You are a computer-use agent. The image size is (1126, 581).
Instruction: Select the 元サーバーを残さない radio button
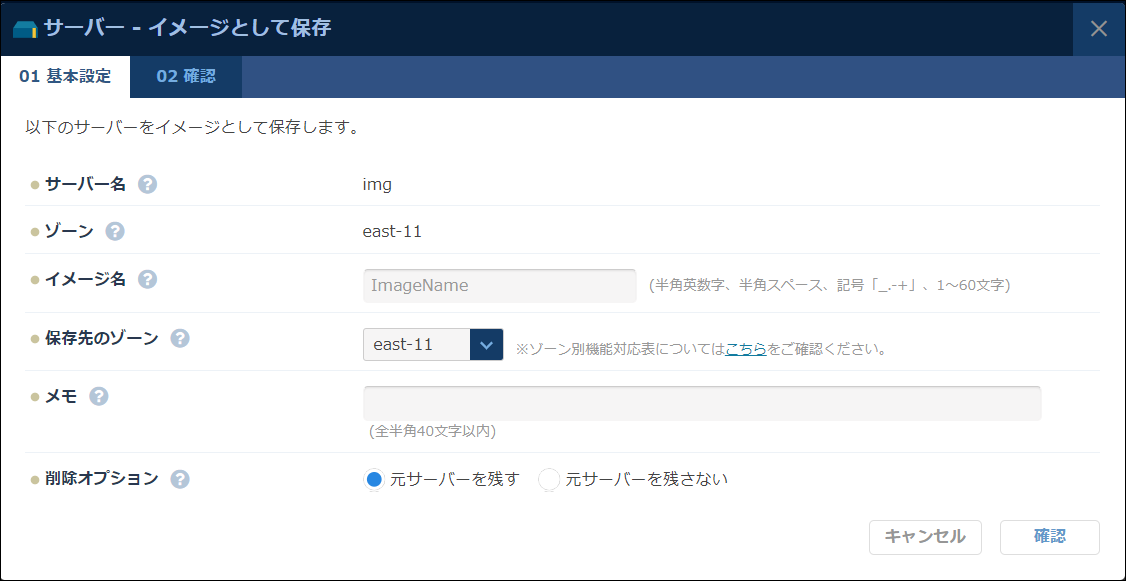[548, 479]
